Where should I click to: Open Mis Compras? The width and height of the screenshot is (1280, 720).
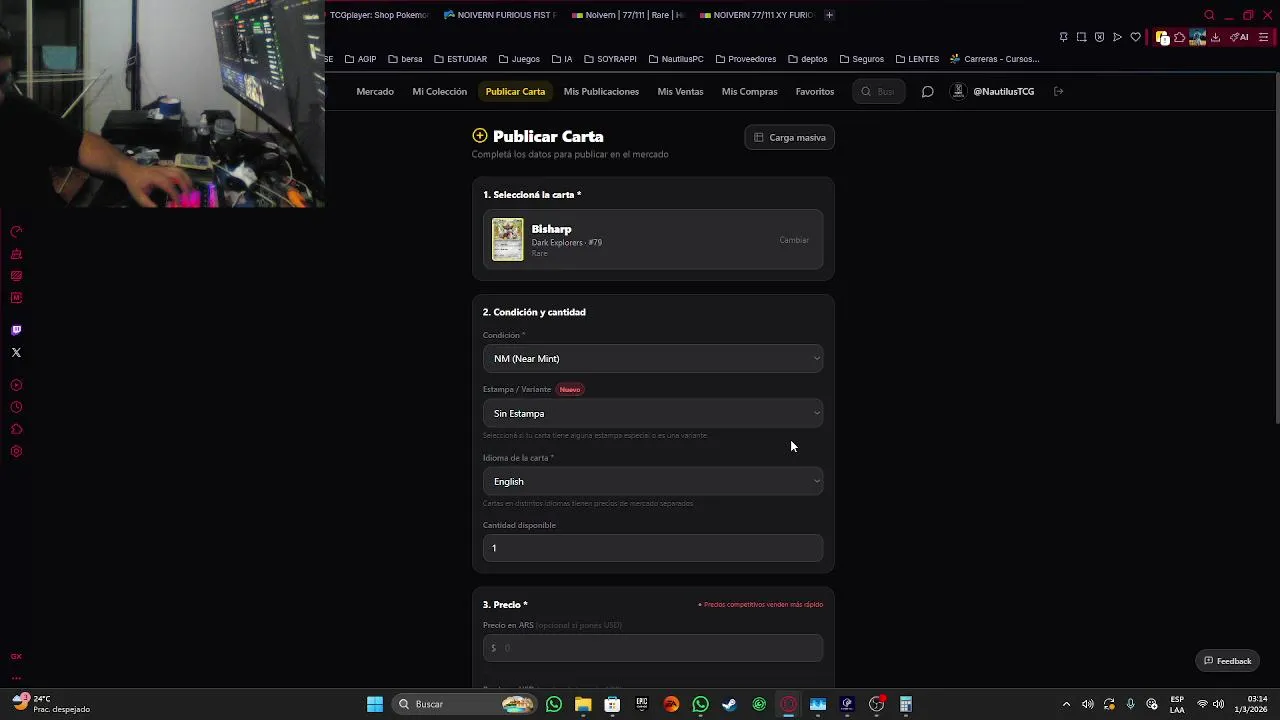pyautogui.click(x=749, y=92)
